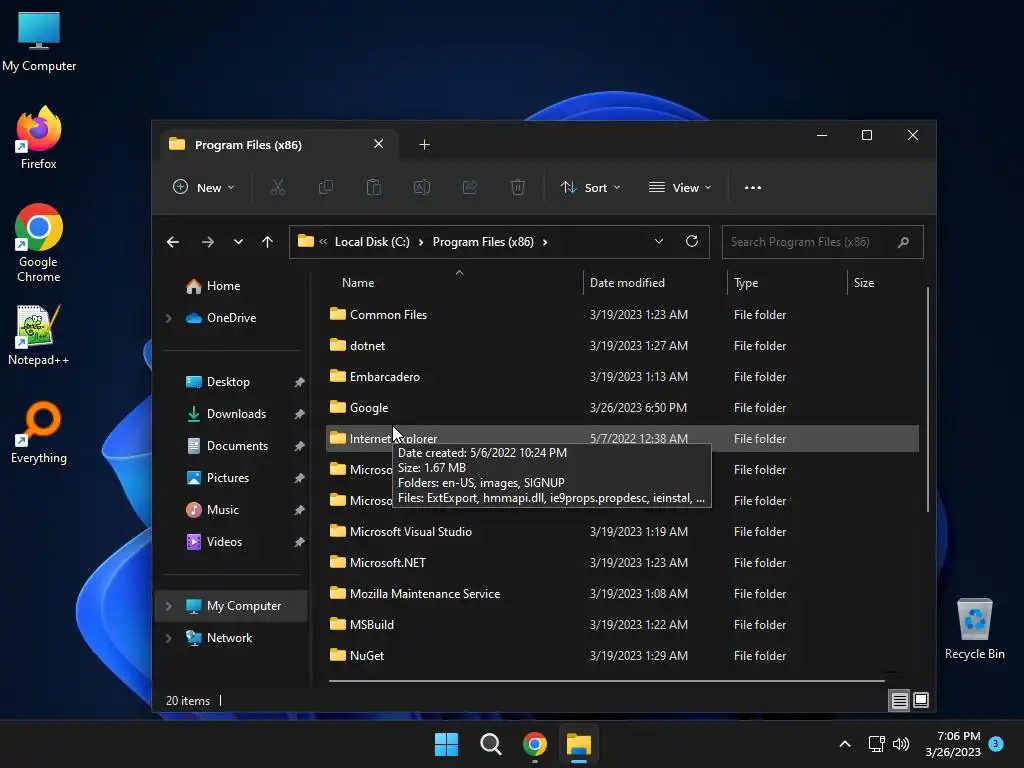
Task: Switch to large thumbnails view icon
Action: [x=921, y=700]
